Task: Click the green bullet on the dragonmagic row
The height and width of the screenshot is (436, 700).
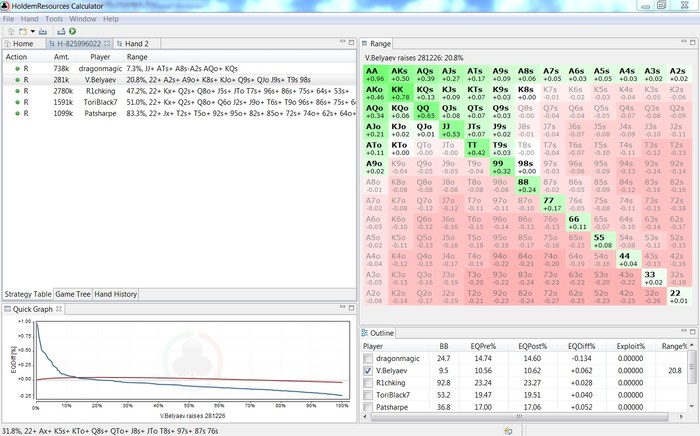Action: click(x=17, y=69)
